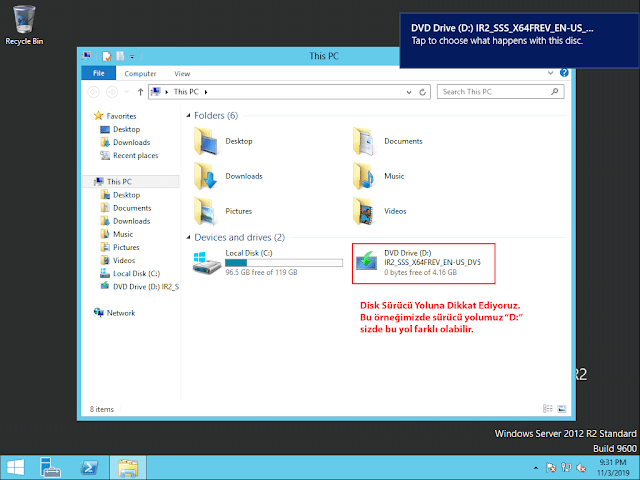Open the Customize Quick Access Toolbar dropdown

click(132, 56)
